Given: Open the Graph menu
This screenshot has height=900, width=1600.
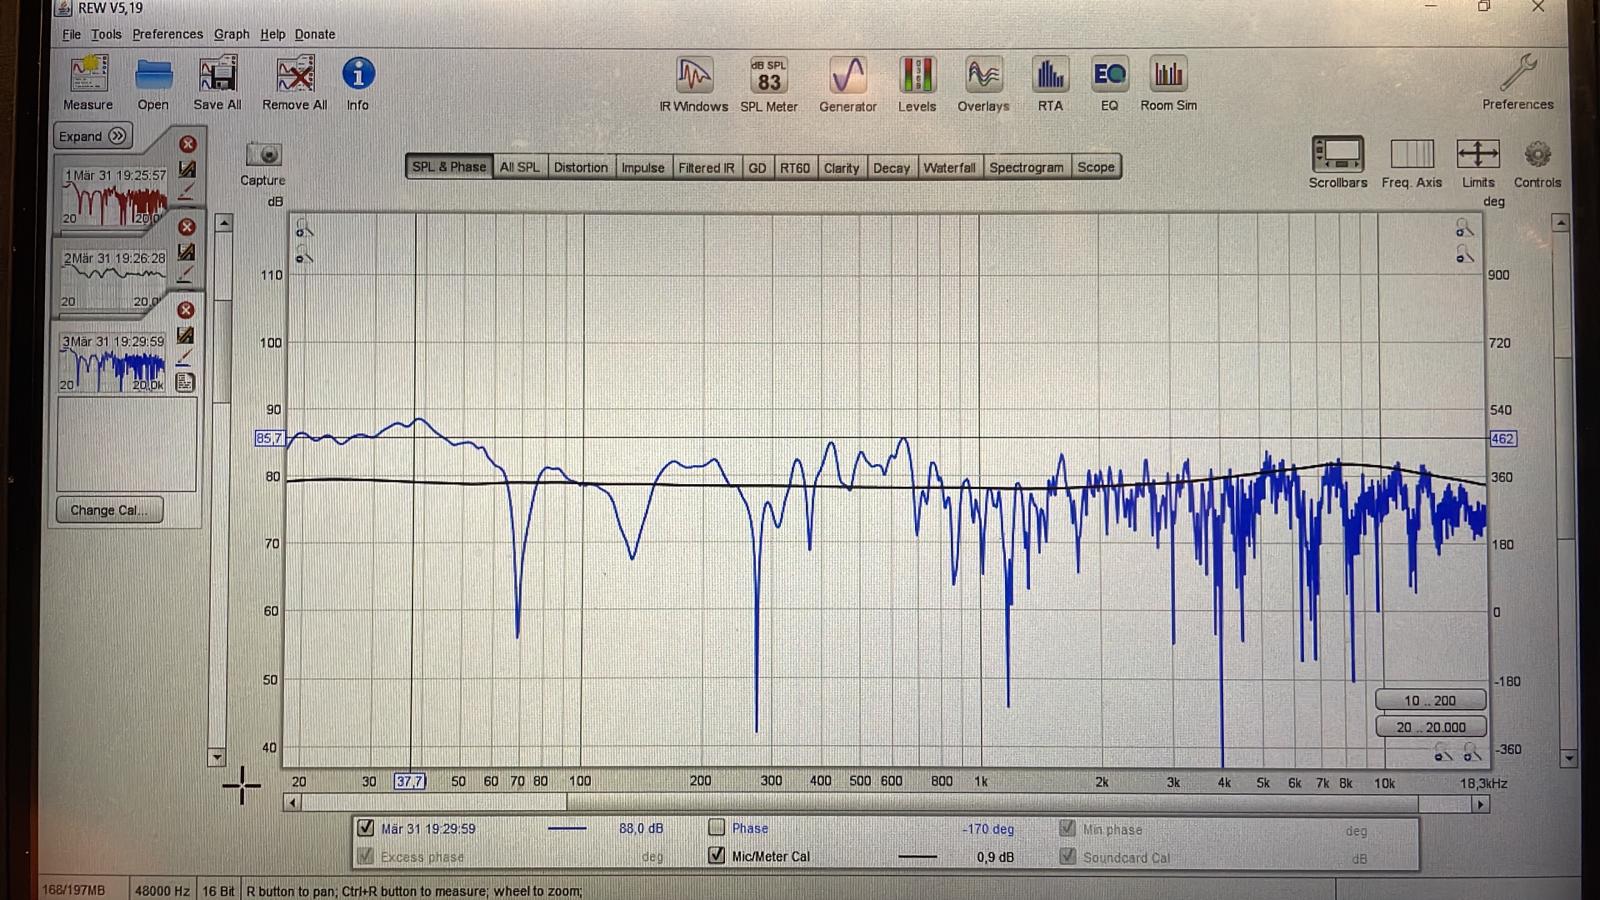Looking at the screenshot, I should pos(231,34).
